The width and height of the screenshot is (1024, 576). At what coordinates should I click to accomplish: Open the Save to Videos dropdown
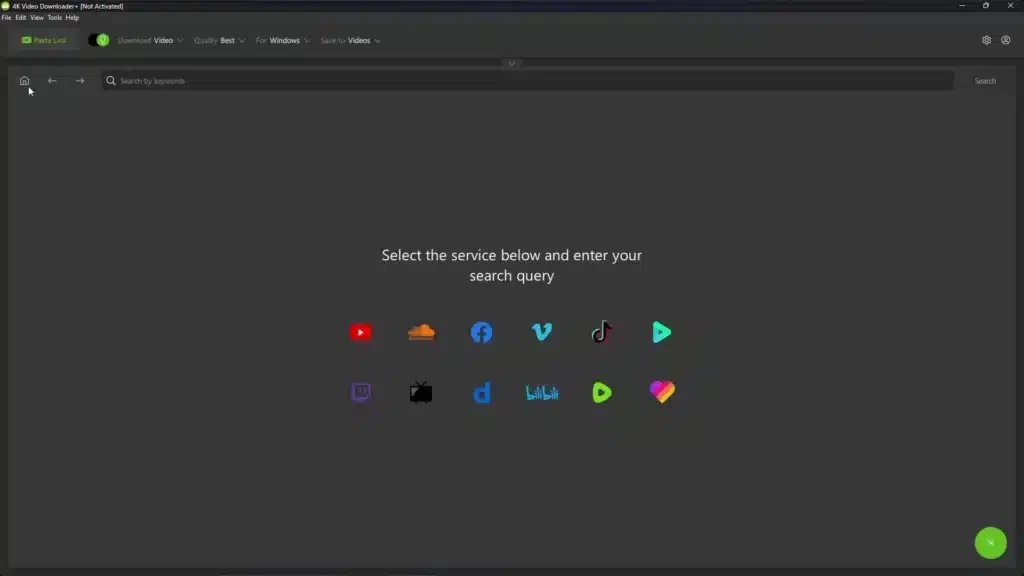[x=350, y=41]
